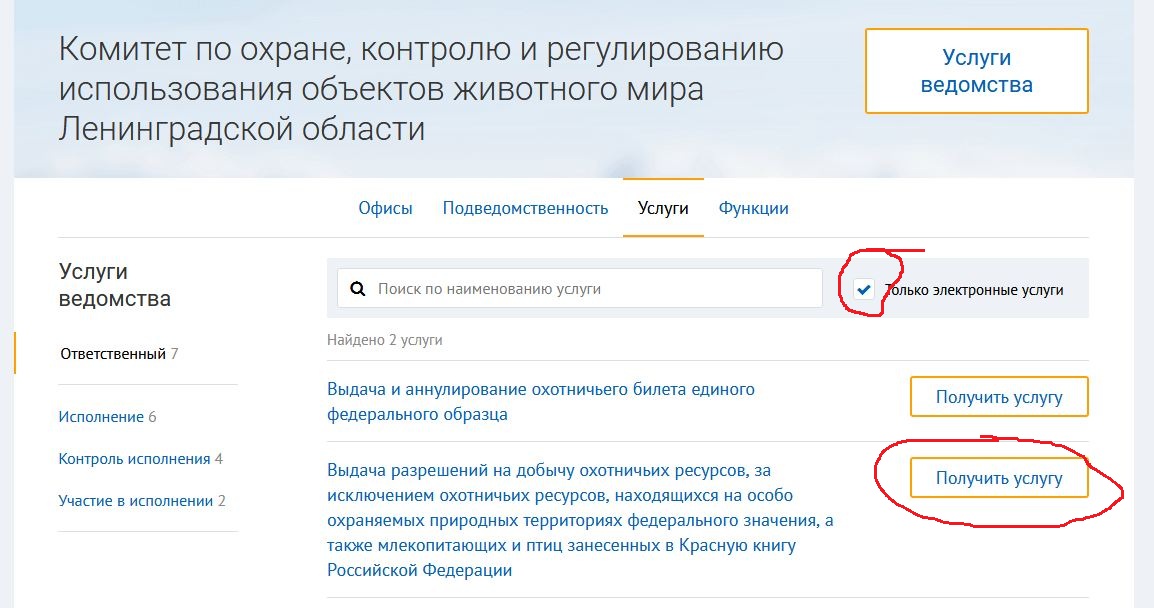The width and height of the screenshot is (1154, 608).
Task: Click the 'Найдено 2 услуги' results count
Action: 384,340
